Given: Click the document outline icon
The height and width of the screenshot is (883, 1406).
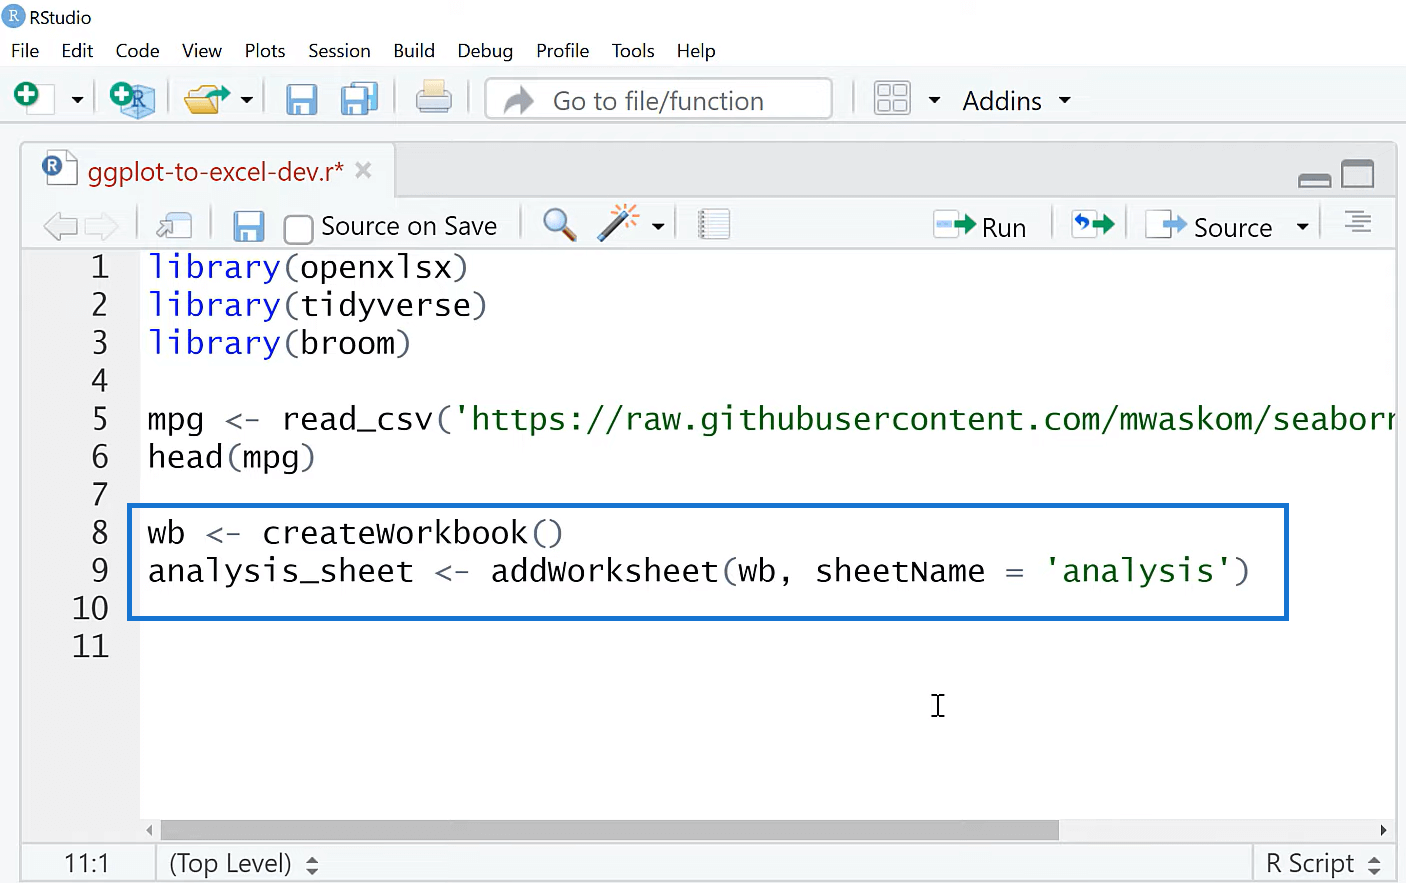Looking at the screenshot, I should pos(1357,222).
